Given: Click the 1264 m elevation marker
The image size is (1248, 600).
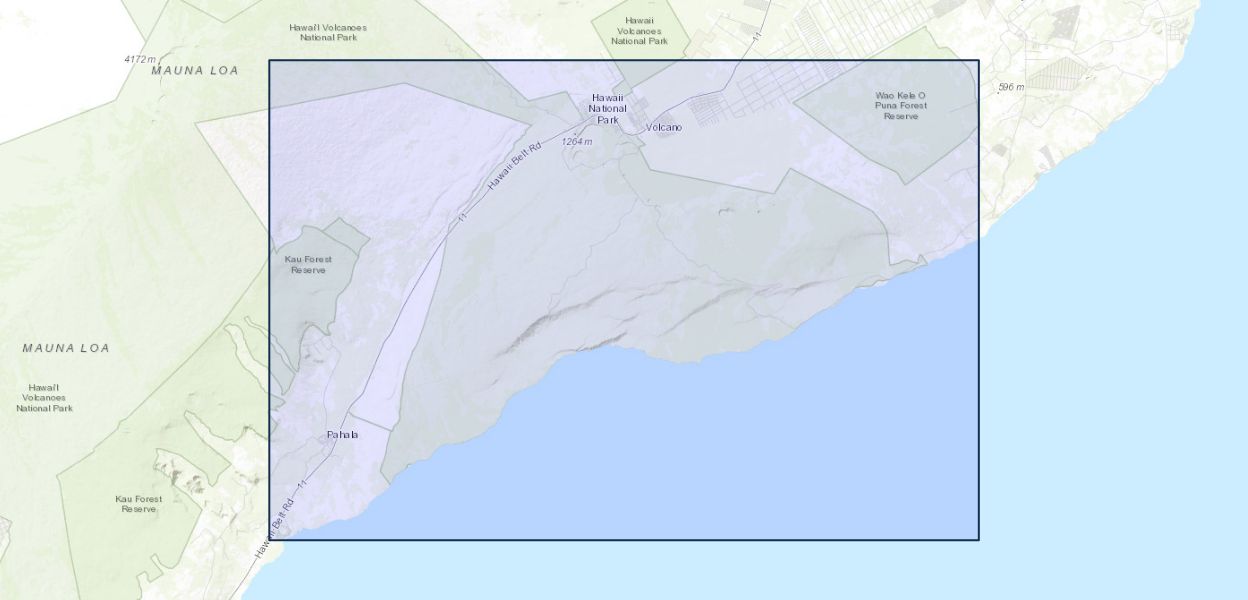Looking at the screenshot, I should (577, 142).
